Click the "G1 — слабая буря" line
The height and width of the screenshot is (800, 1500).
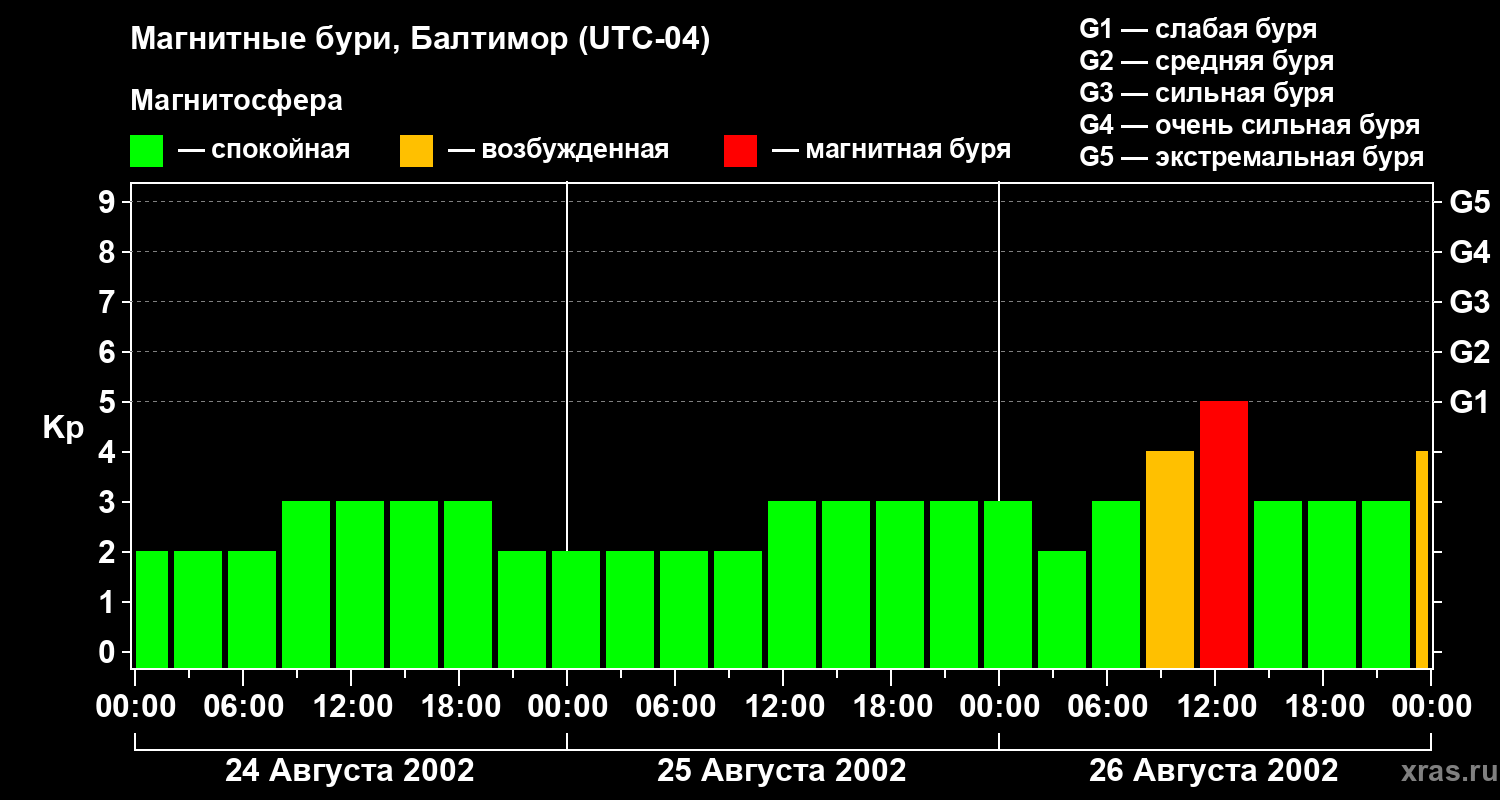point(1198,29)
